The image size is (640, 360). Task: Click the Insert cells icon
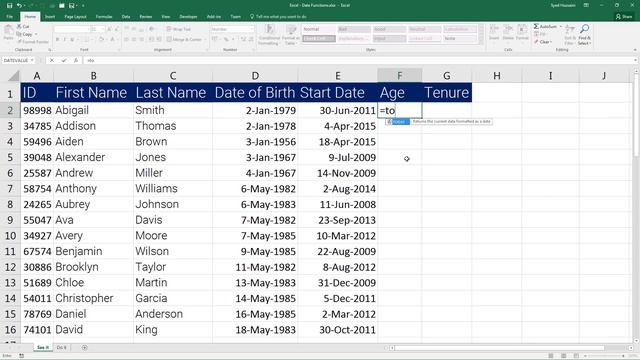click(x=494, y=29)
